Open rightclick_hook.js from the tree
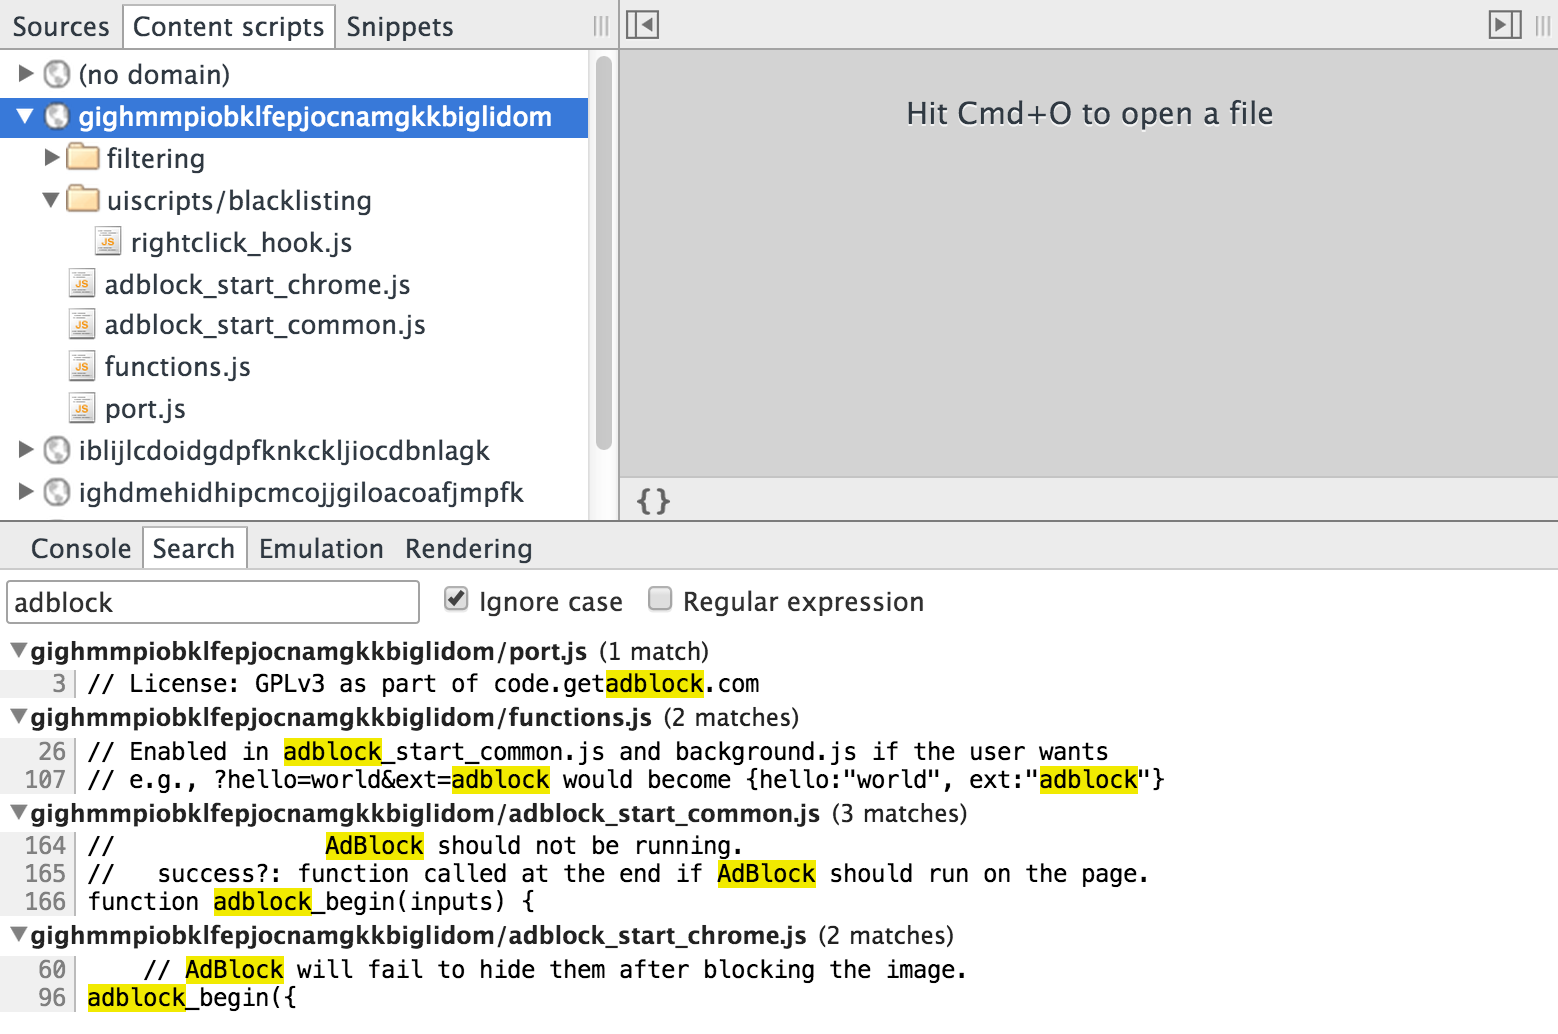This screenshot has height=1034, width=1558. 241,243
